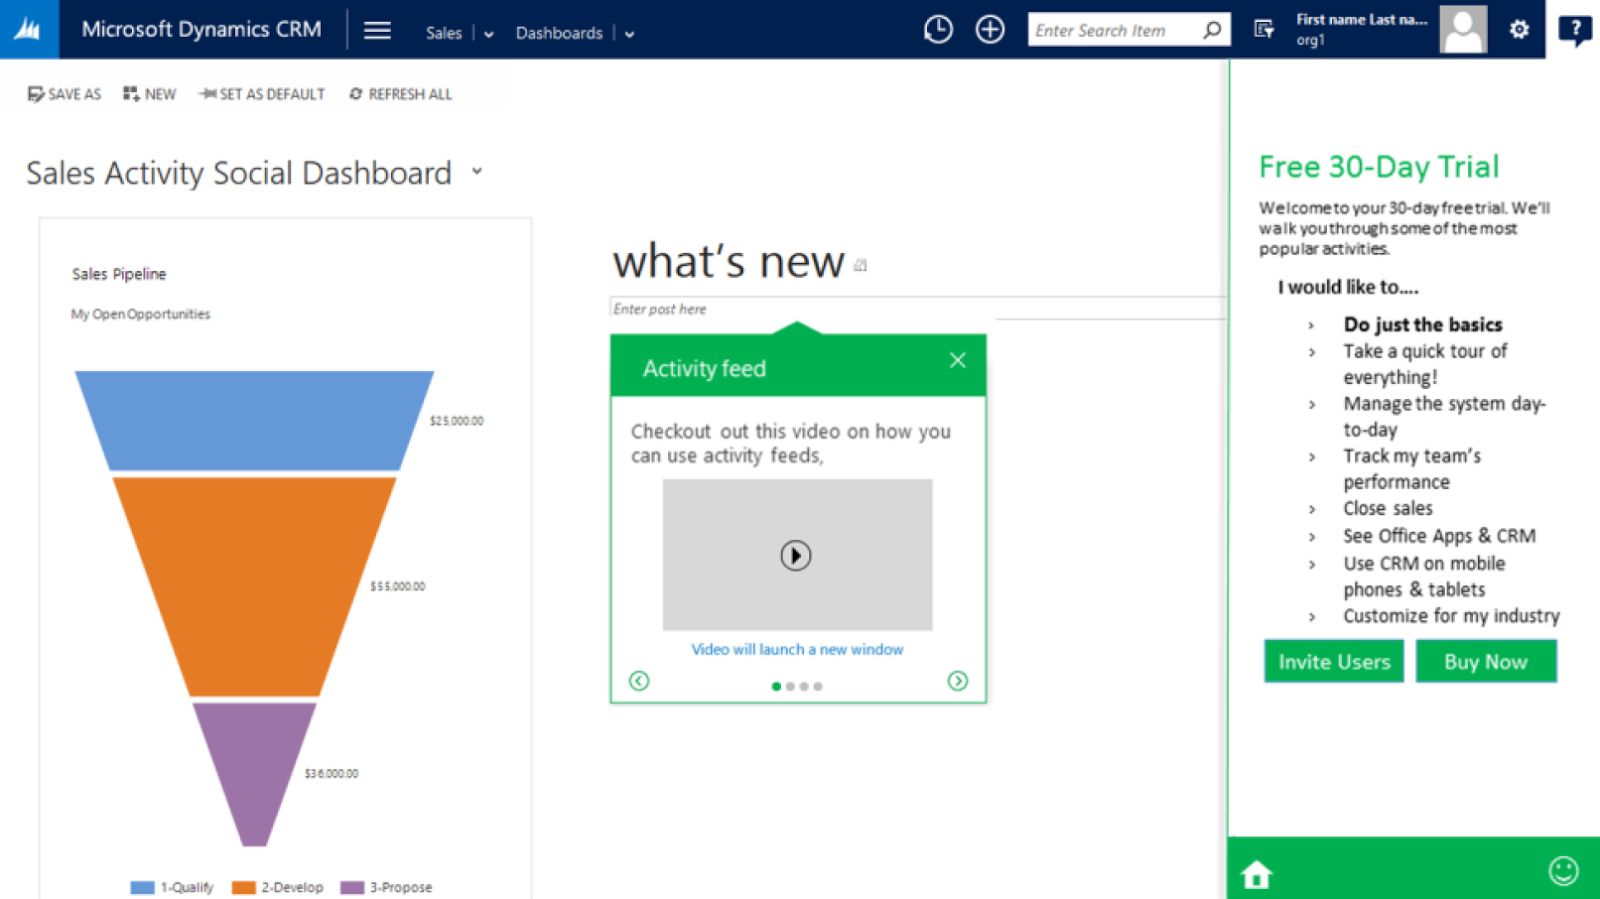Open the advanced find icon
Screen dimensions: 1600x899
tap(1264, 30)
